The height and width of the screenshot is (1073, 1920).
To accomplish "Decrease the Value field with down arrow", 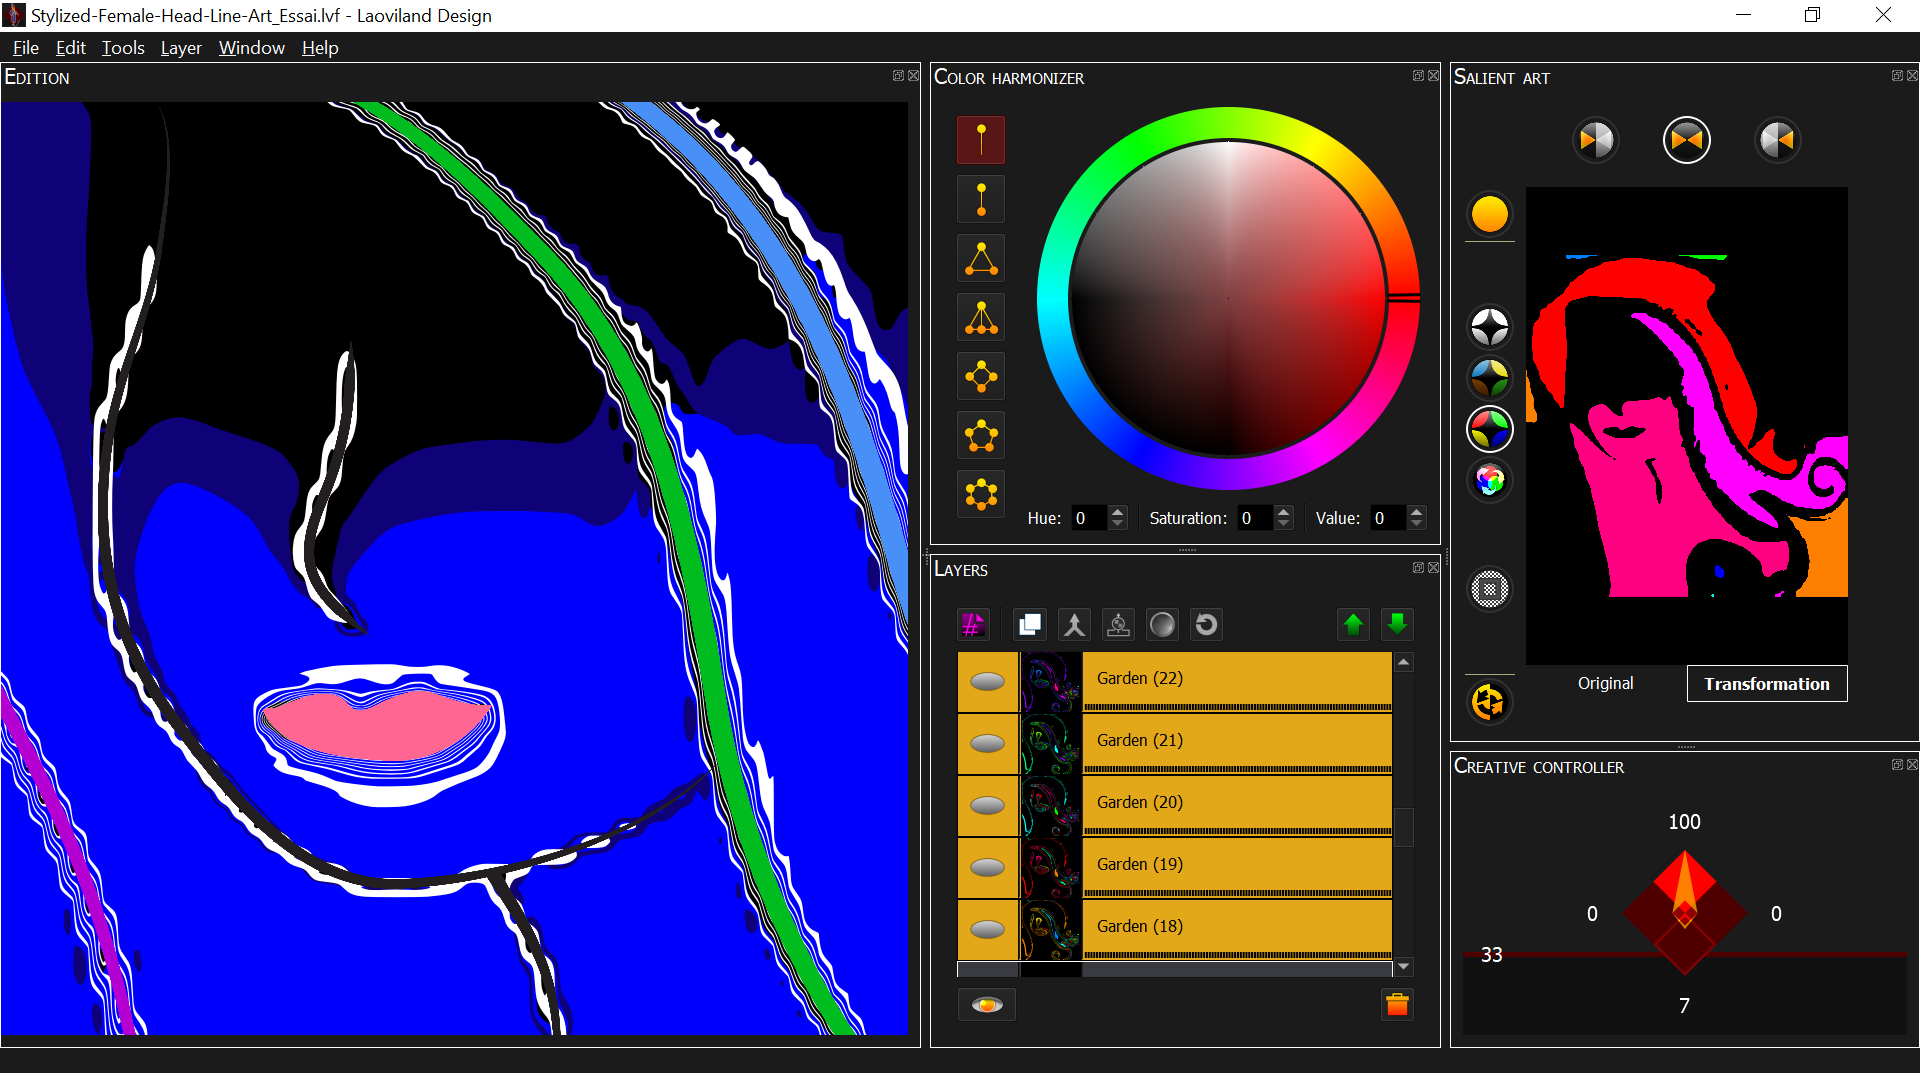I will point(1416,524).
